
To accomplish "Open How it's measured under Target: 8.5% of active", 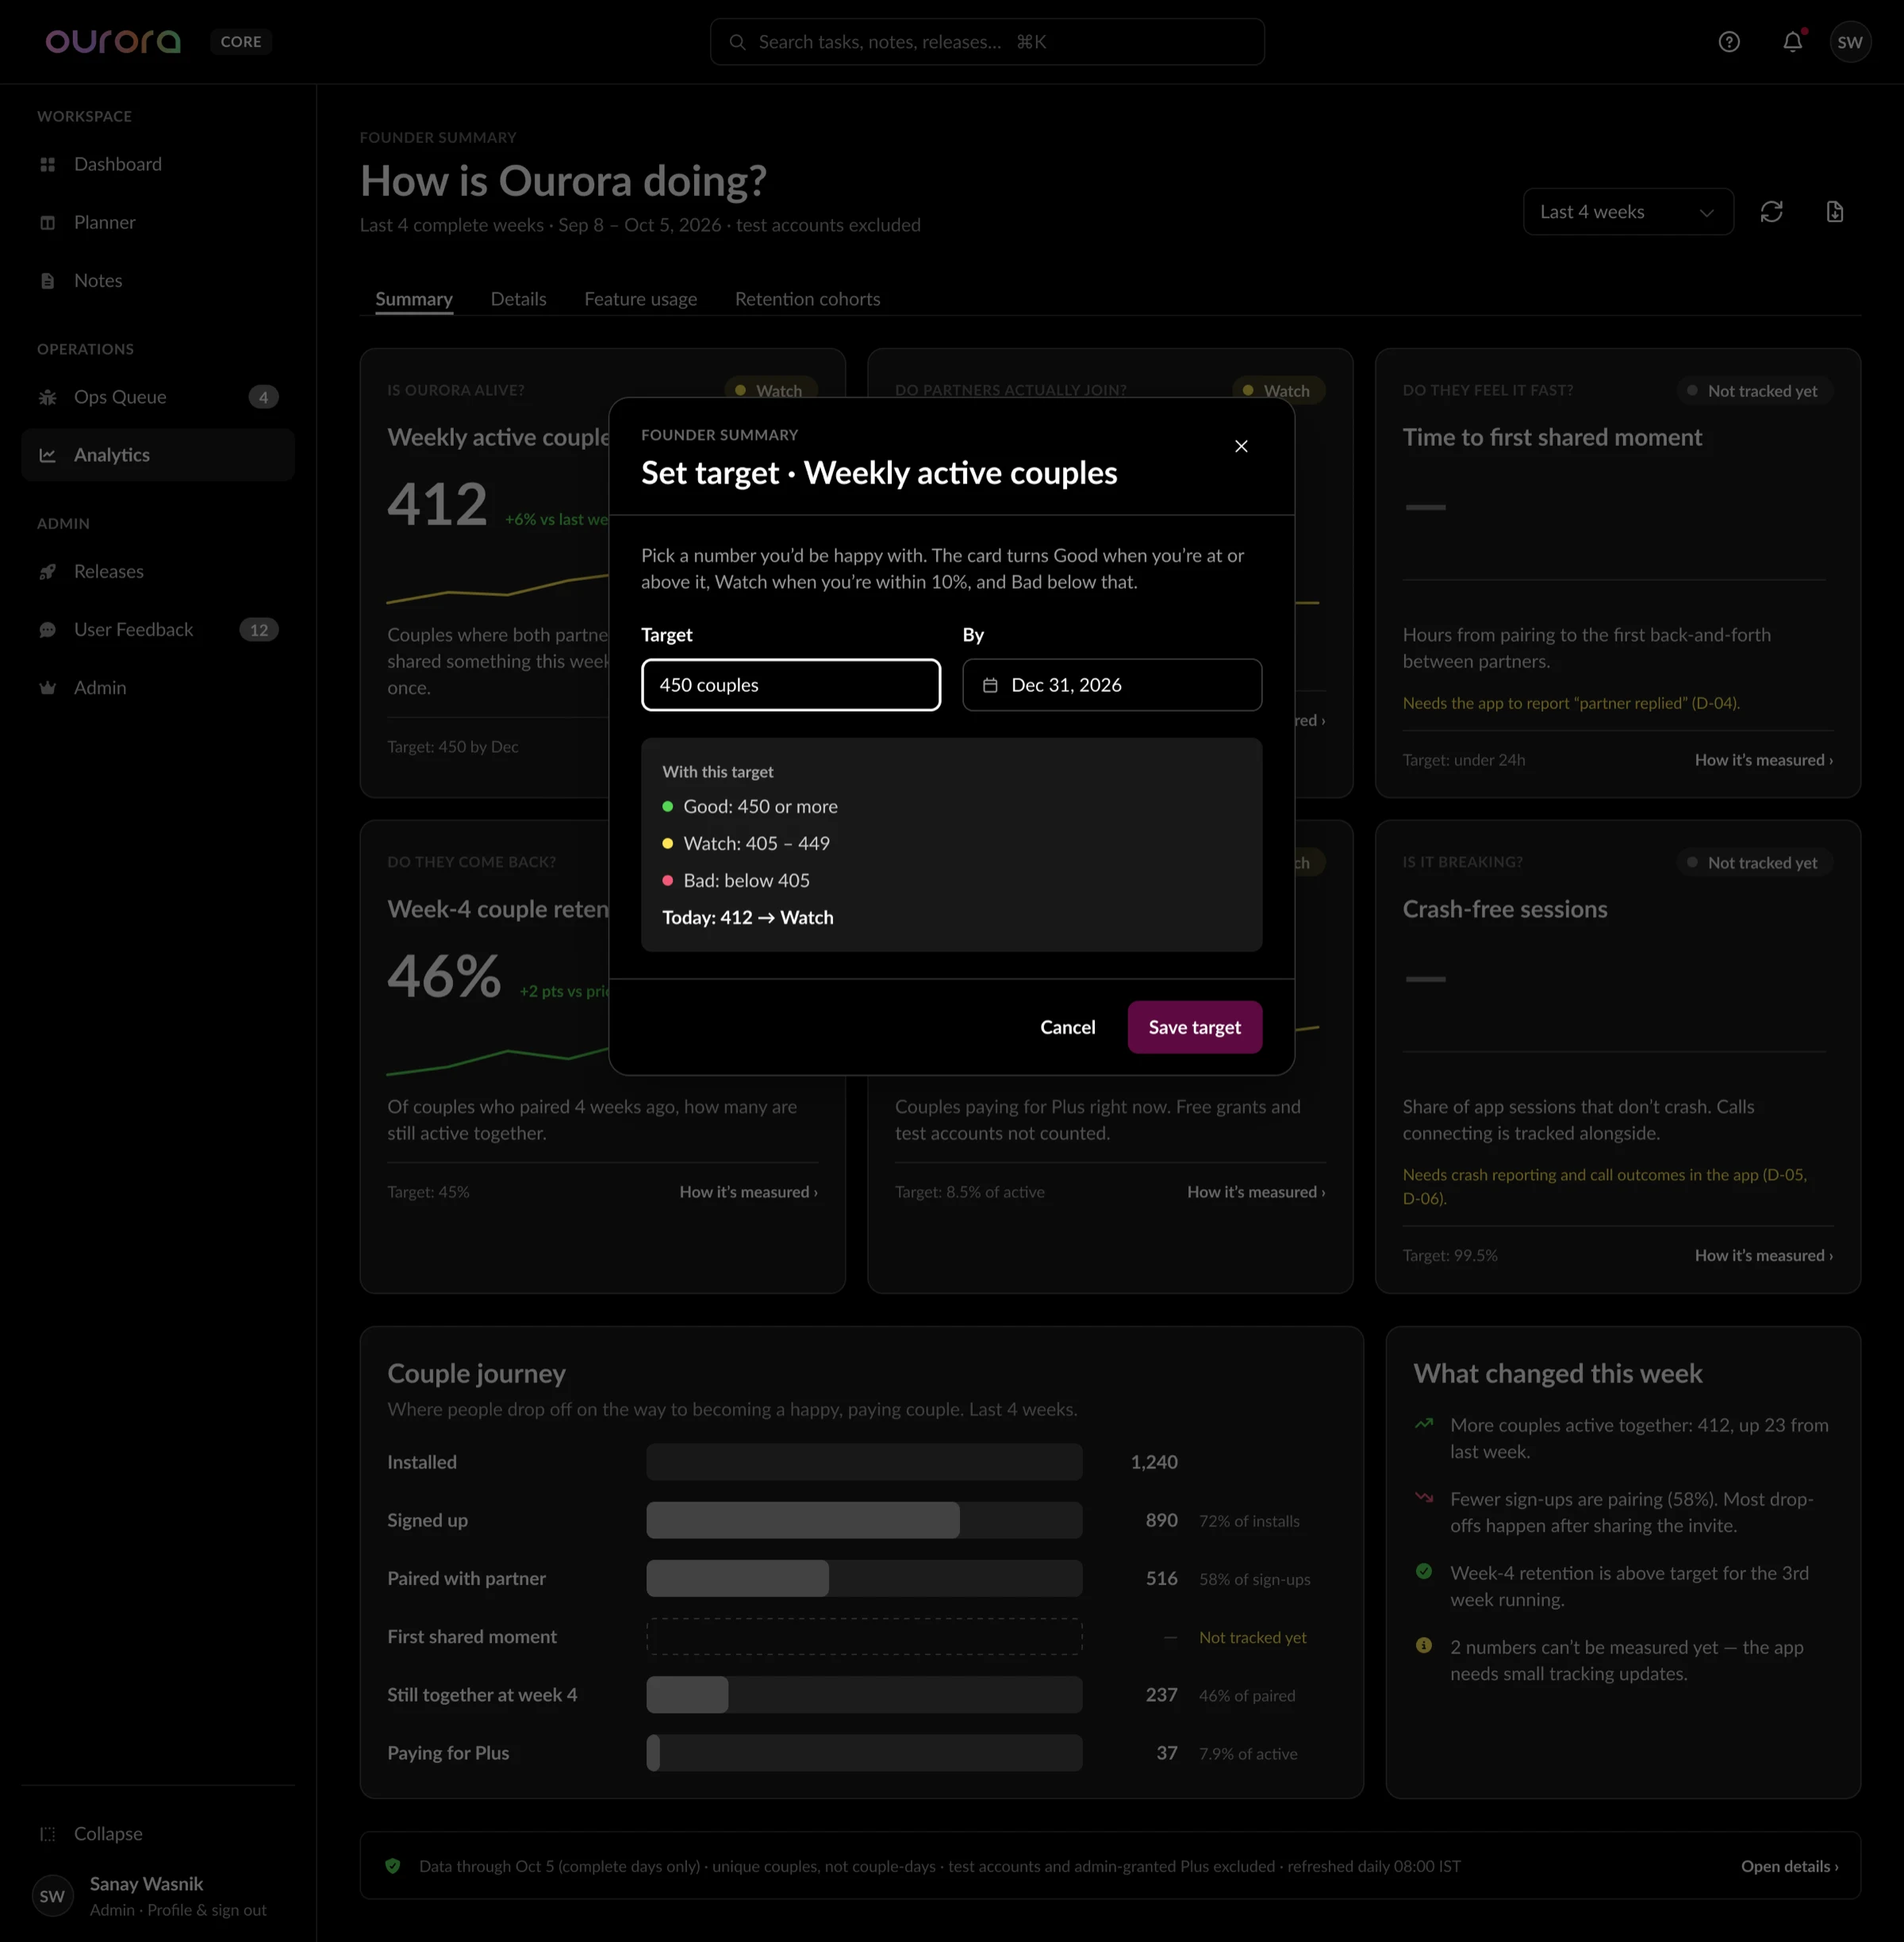I will 1256,1192.
